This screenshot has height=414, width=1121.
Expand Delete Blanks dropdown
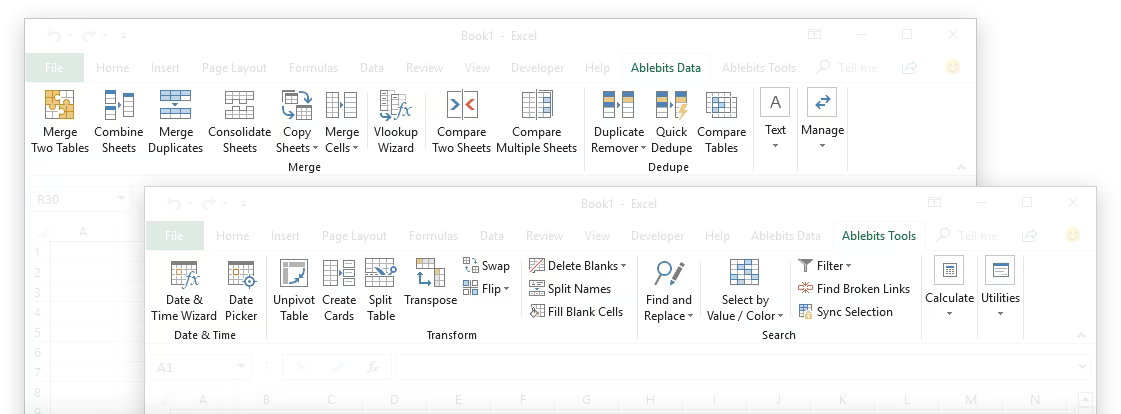pyautogui.click(x=623, y=266)
